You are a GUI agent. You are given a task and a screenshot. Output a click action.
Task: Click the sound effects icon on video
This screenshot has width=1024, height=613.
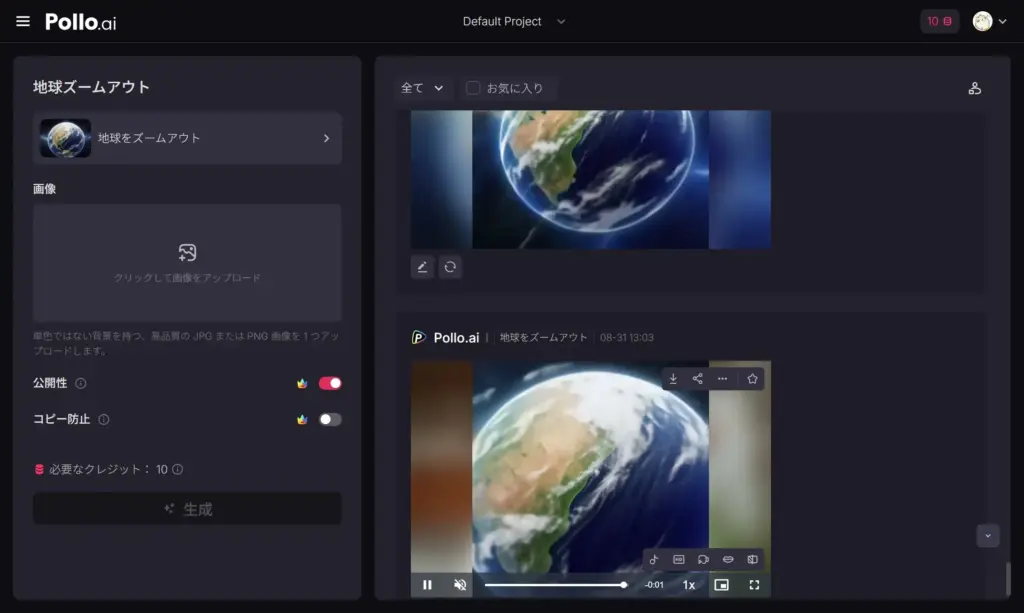(703, 559)
